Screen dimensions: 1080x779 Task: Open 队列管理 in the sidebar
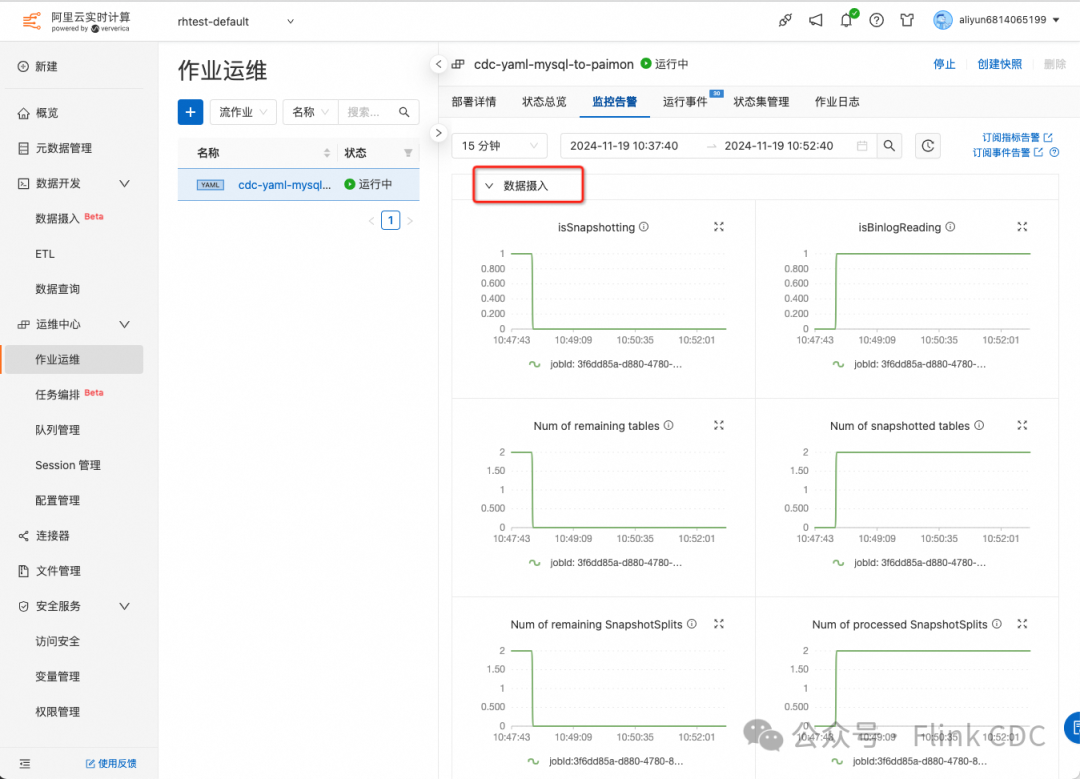tap(57, 430)
